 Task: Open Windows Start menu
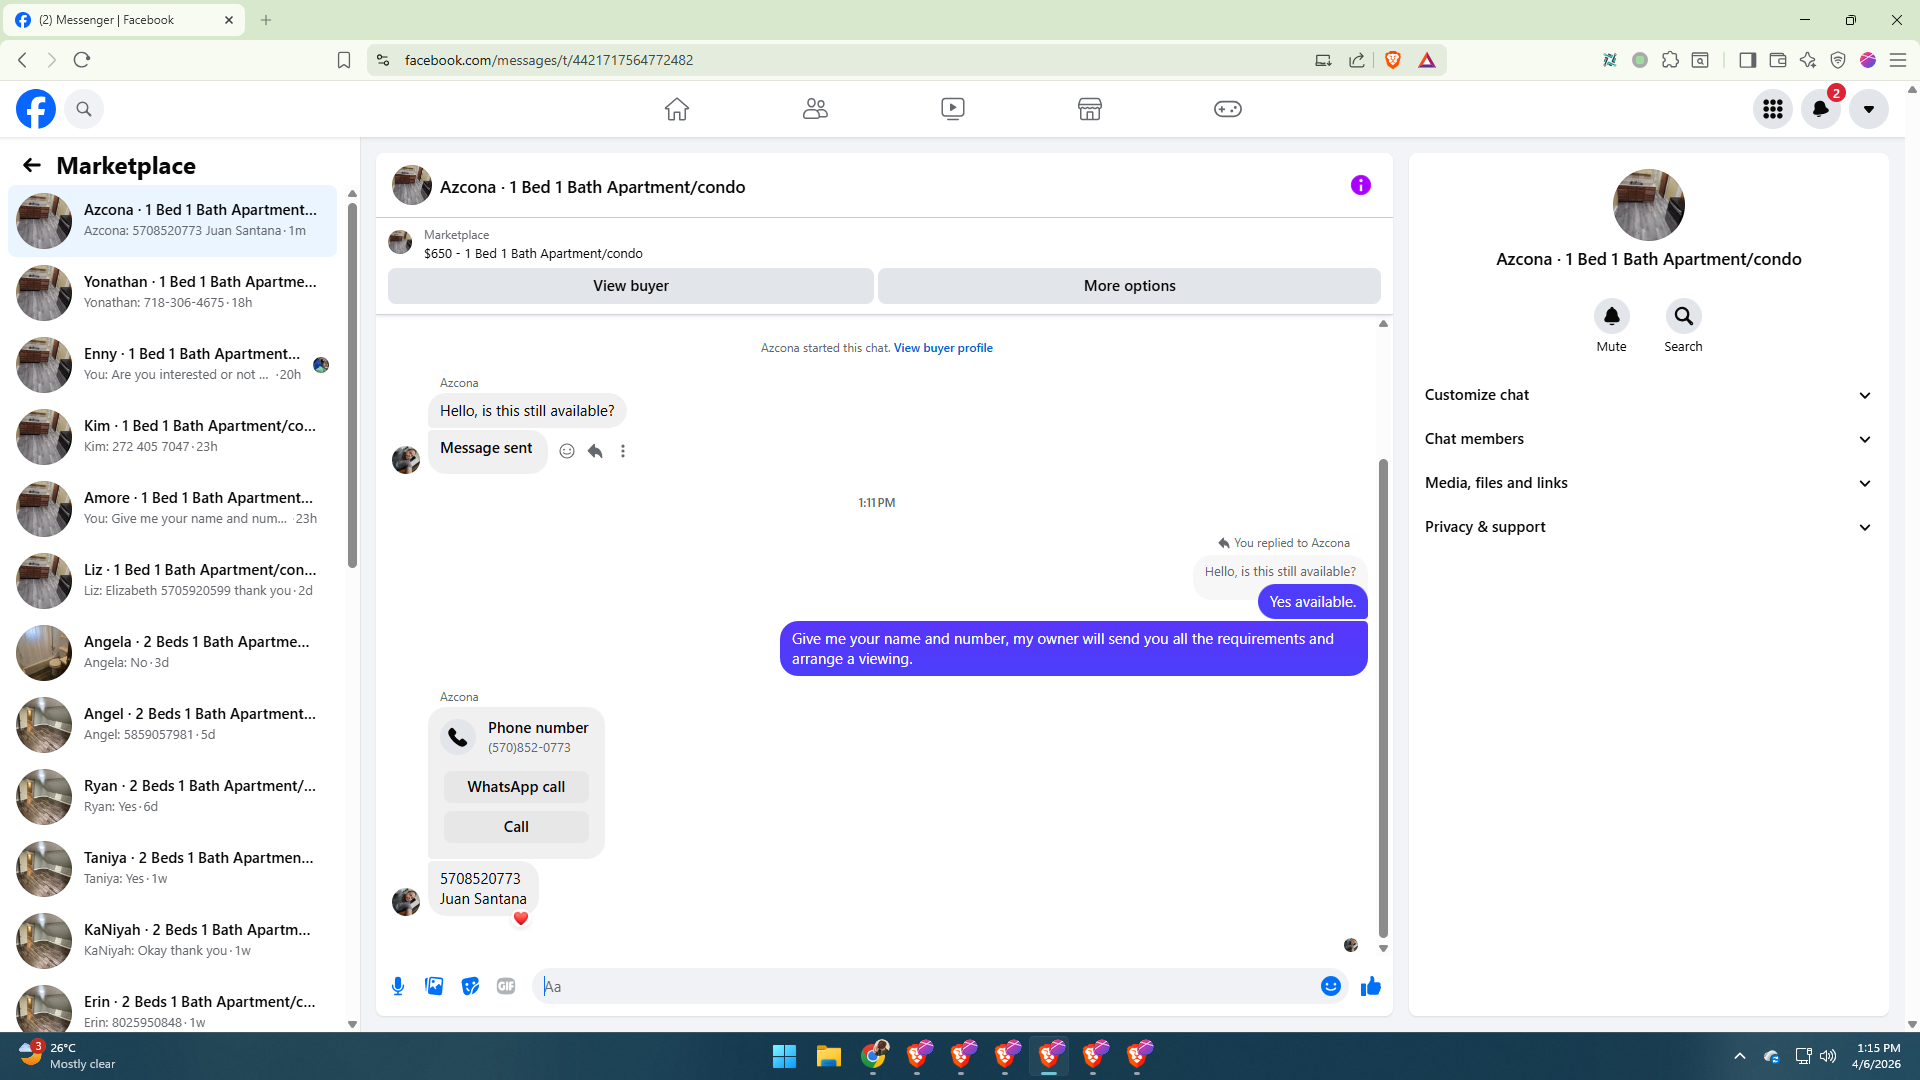coord(784,1056)
